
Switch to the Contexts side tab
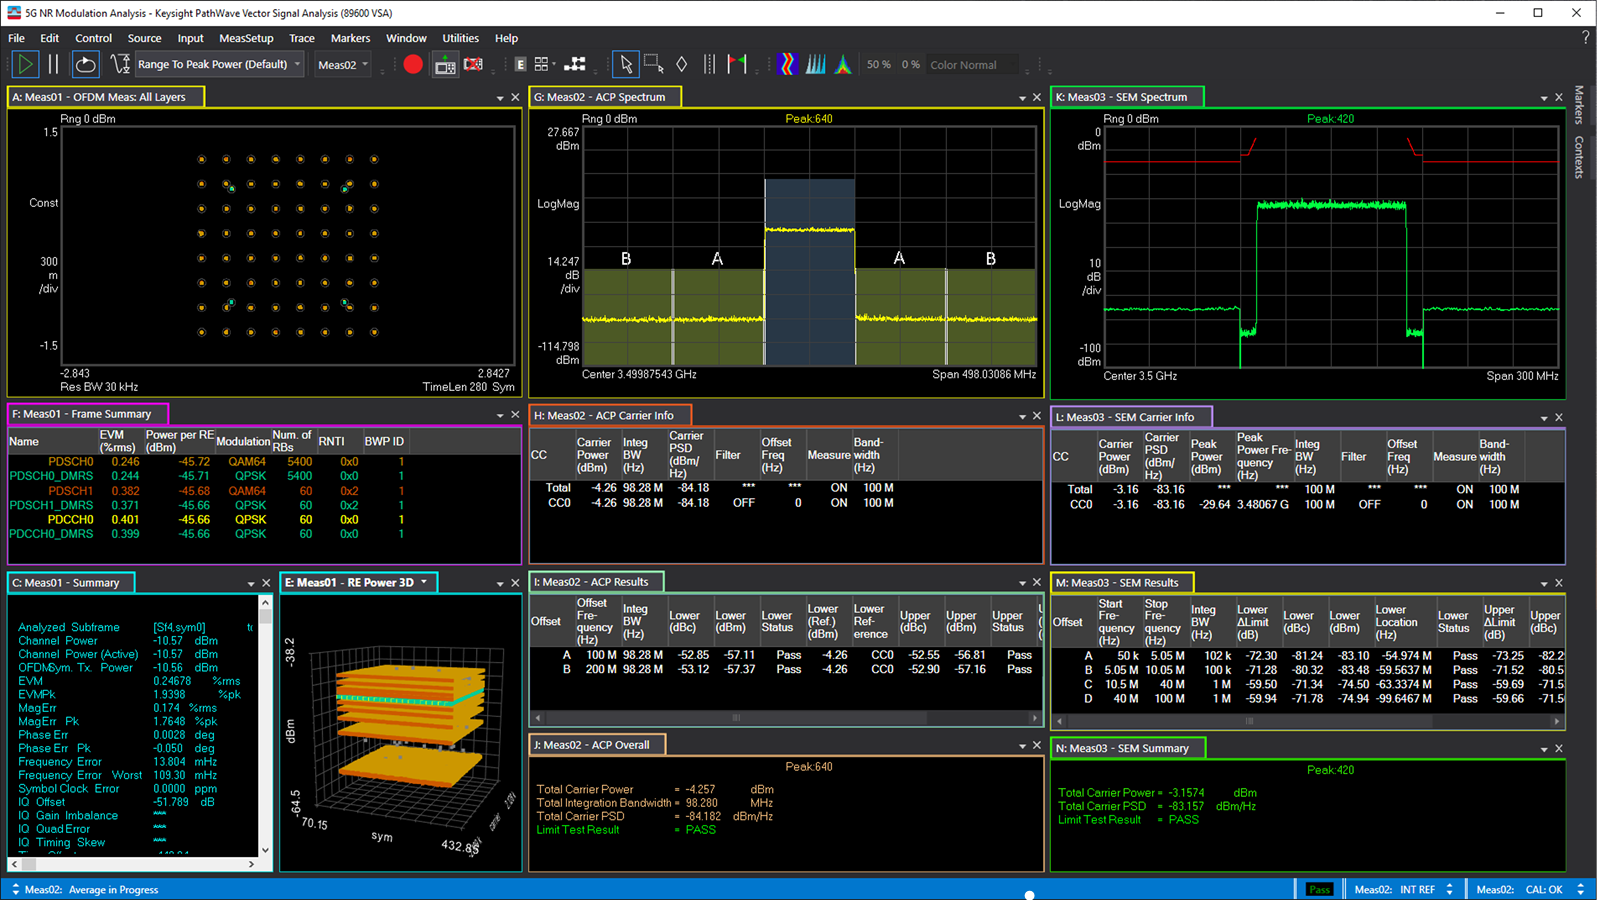[x=1578, y=158]
